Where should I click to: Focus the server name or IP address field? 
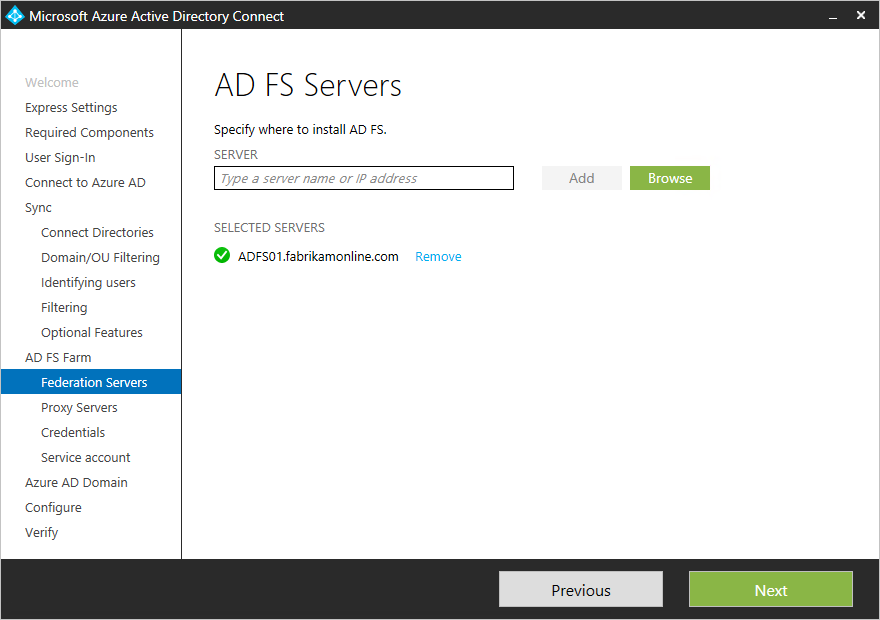364,178
